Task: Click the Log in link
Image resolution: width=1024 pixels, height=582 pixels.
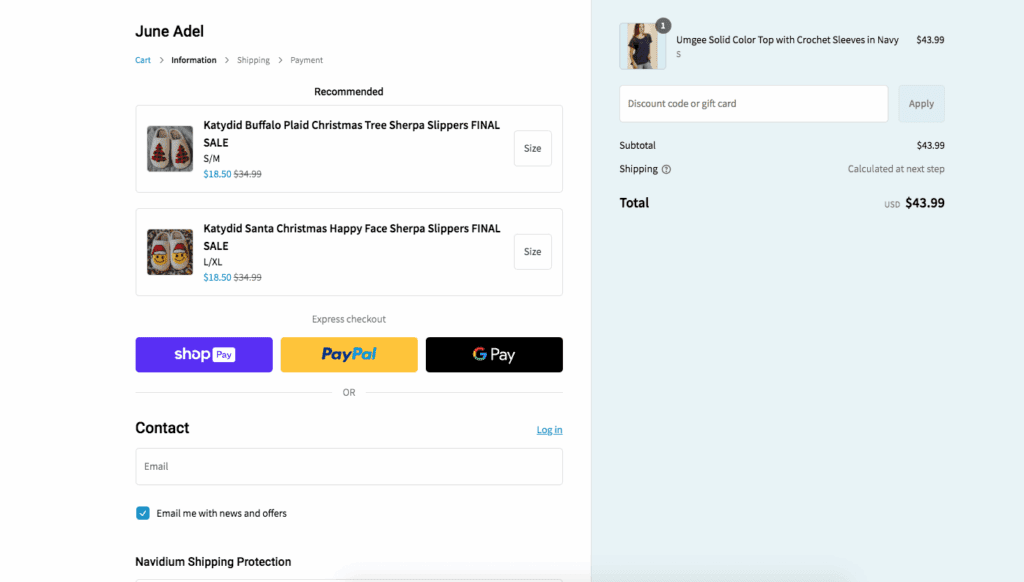Action: coord(549,430)
